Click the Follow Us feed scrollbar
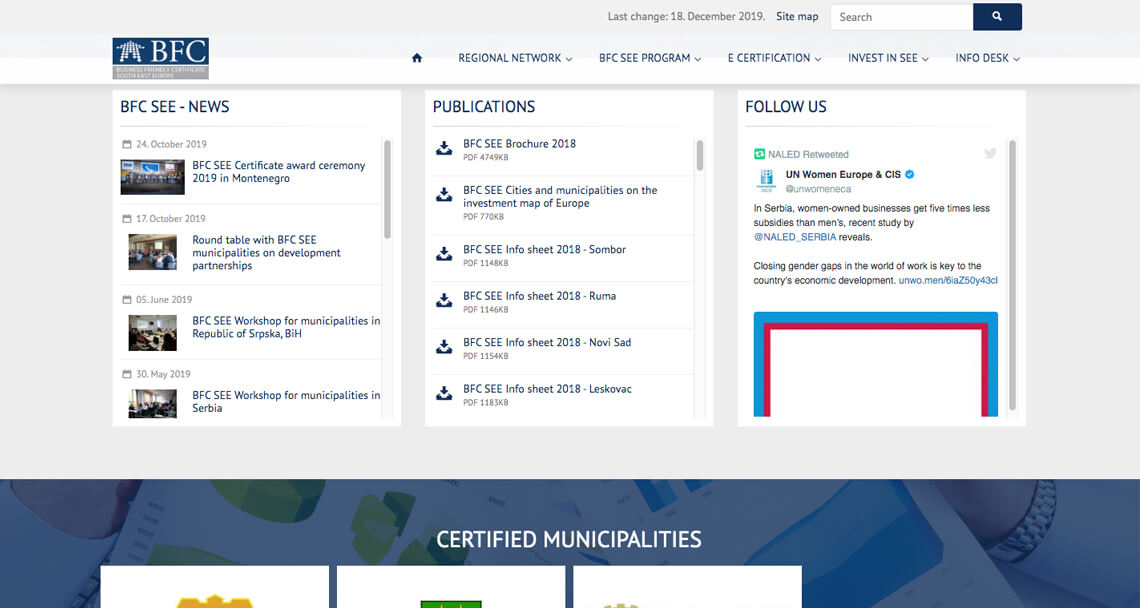Image resolution: width=1140 pixels, height=608 pixels. click(x=1012, y=276)
